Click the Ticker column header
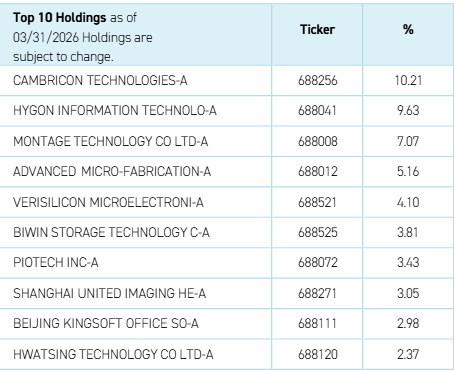The height and width of the screenshot is (370, 454). point(317,30)
